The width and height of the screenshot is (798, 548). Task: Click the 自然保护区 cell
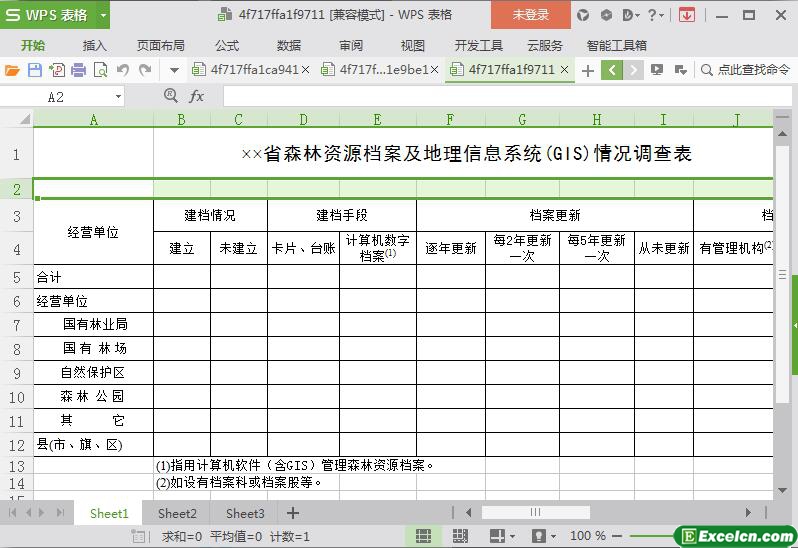point(94,372)
